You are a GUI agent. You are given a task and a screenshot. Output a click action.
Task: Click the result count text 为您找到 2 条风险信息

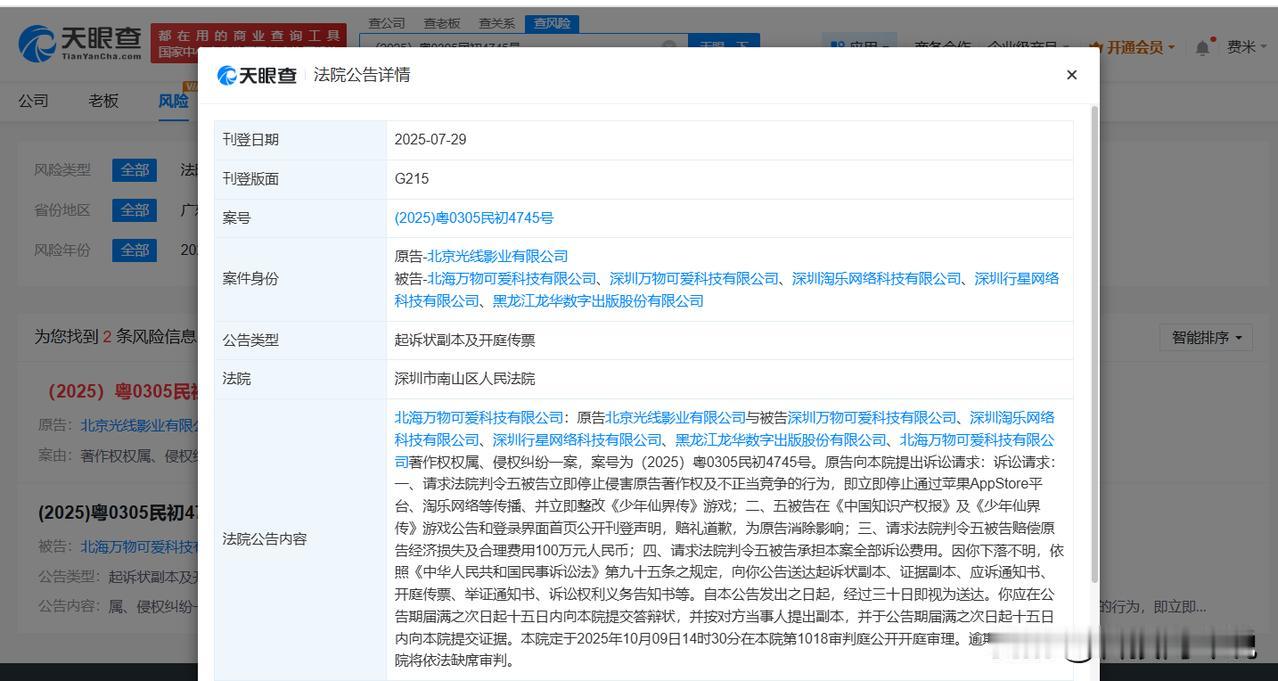point(115,337)
